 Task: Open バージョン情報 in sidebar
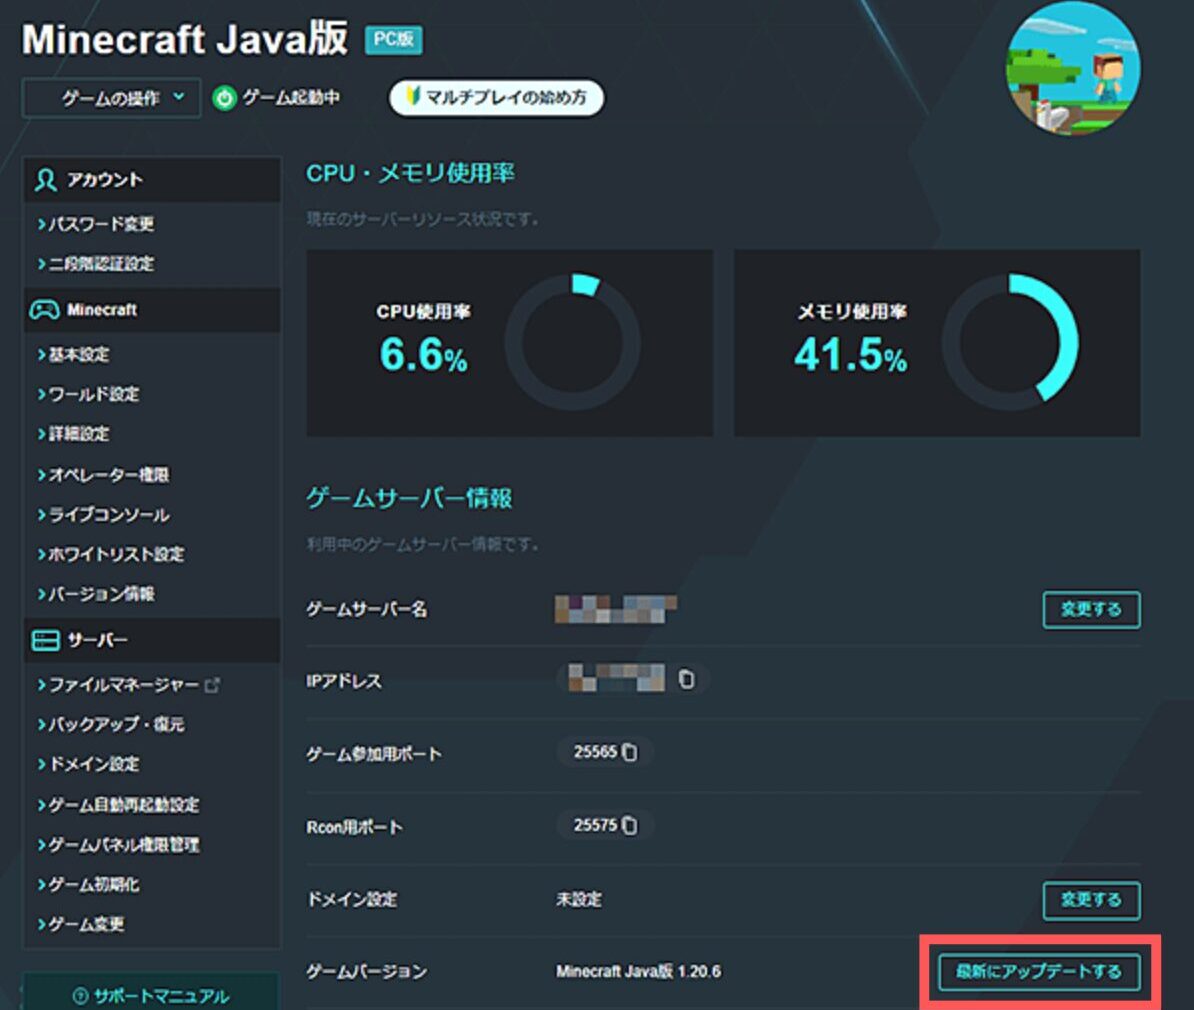[101, 593]
